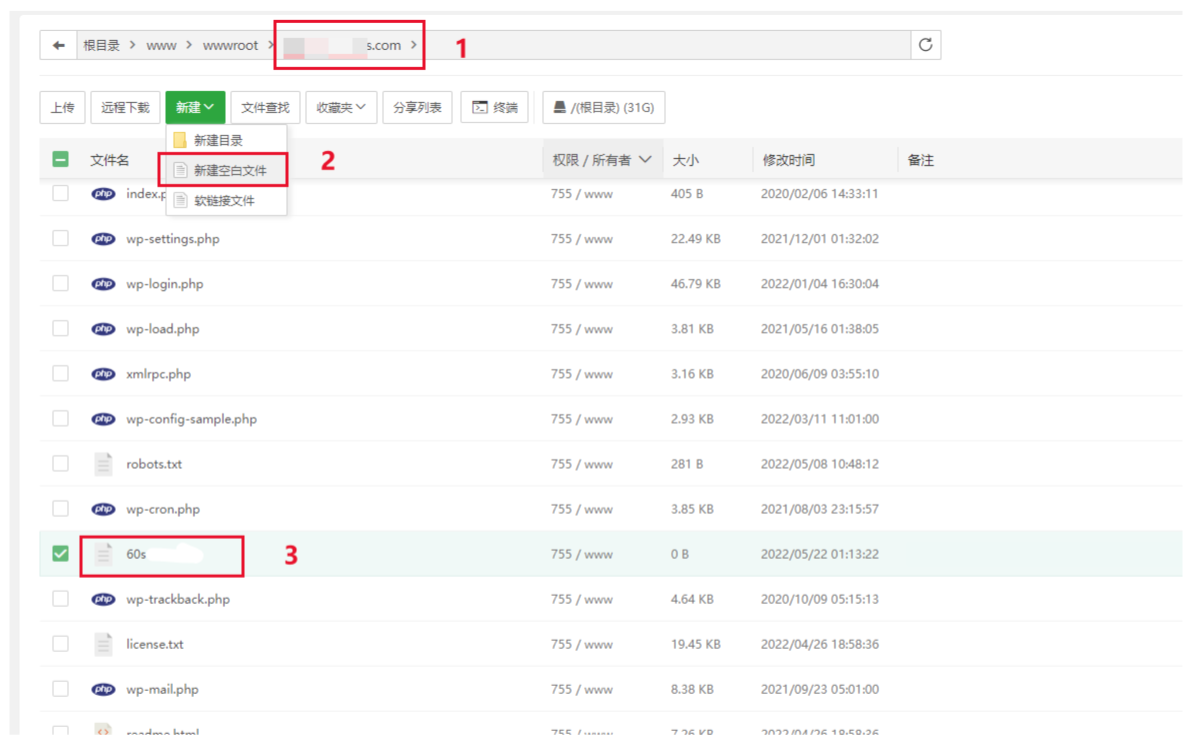
Task: Click the text file icon for robots.txt
Action: (x=103, y=464)
